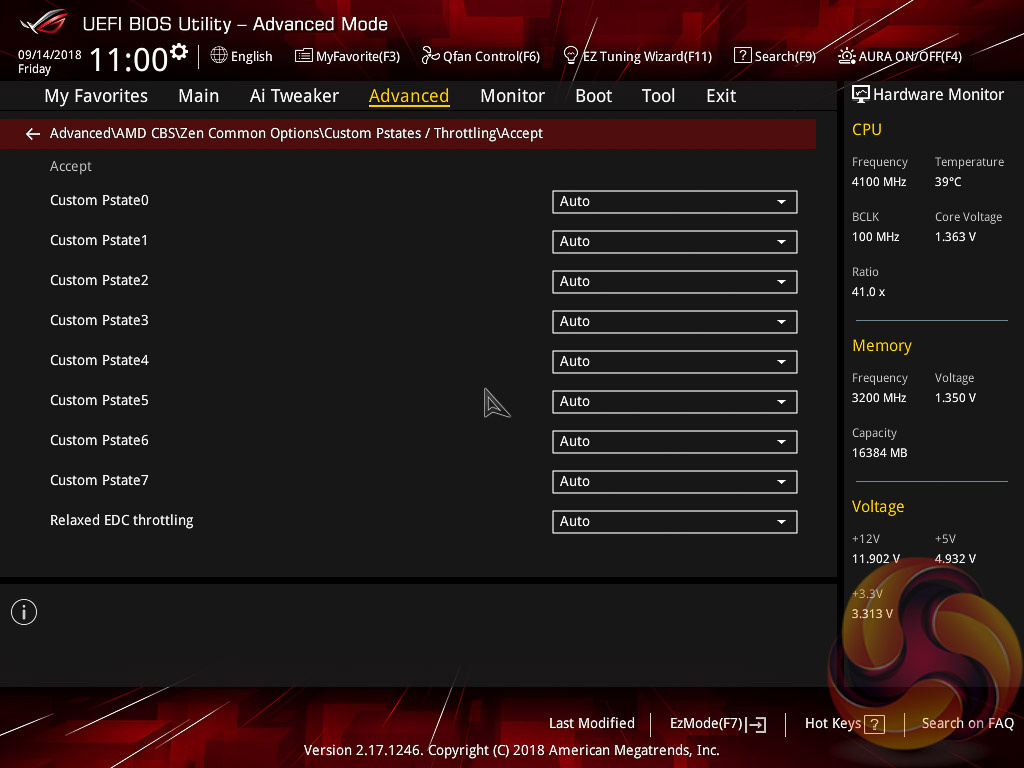Select Custom Pstate7 row label
This screenshot has height=768, width=1024.
tap(99, 481)
